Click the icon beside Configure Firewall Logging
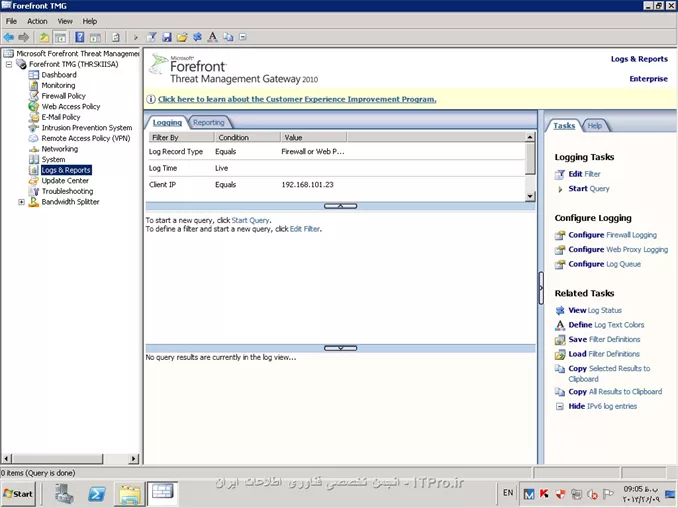This screenshot has height=508, width=678. 560,235
